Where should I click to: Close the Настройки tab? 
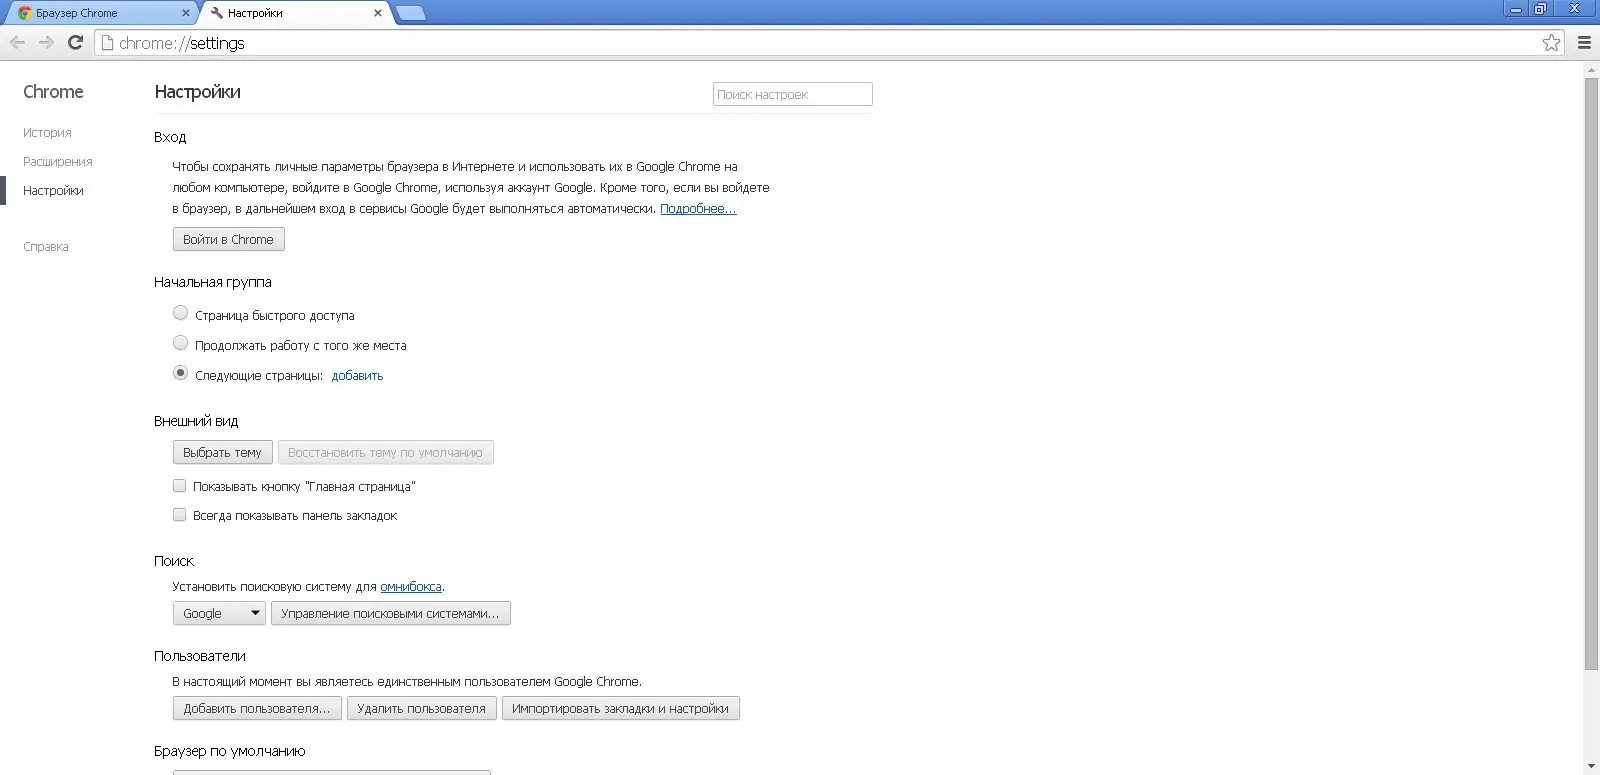[377, 13]
